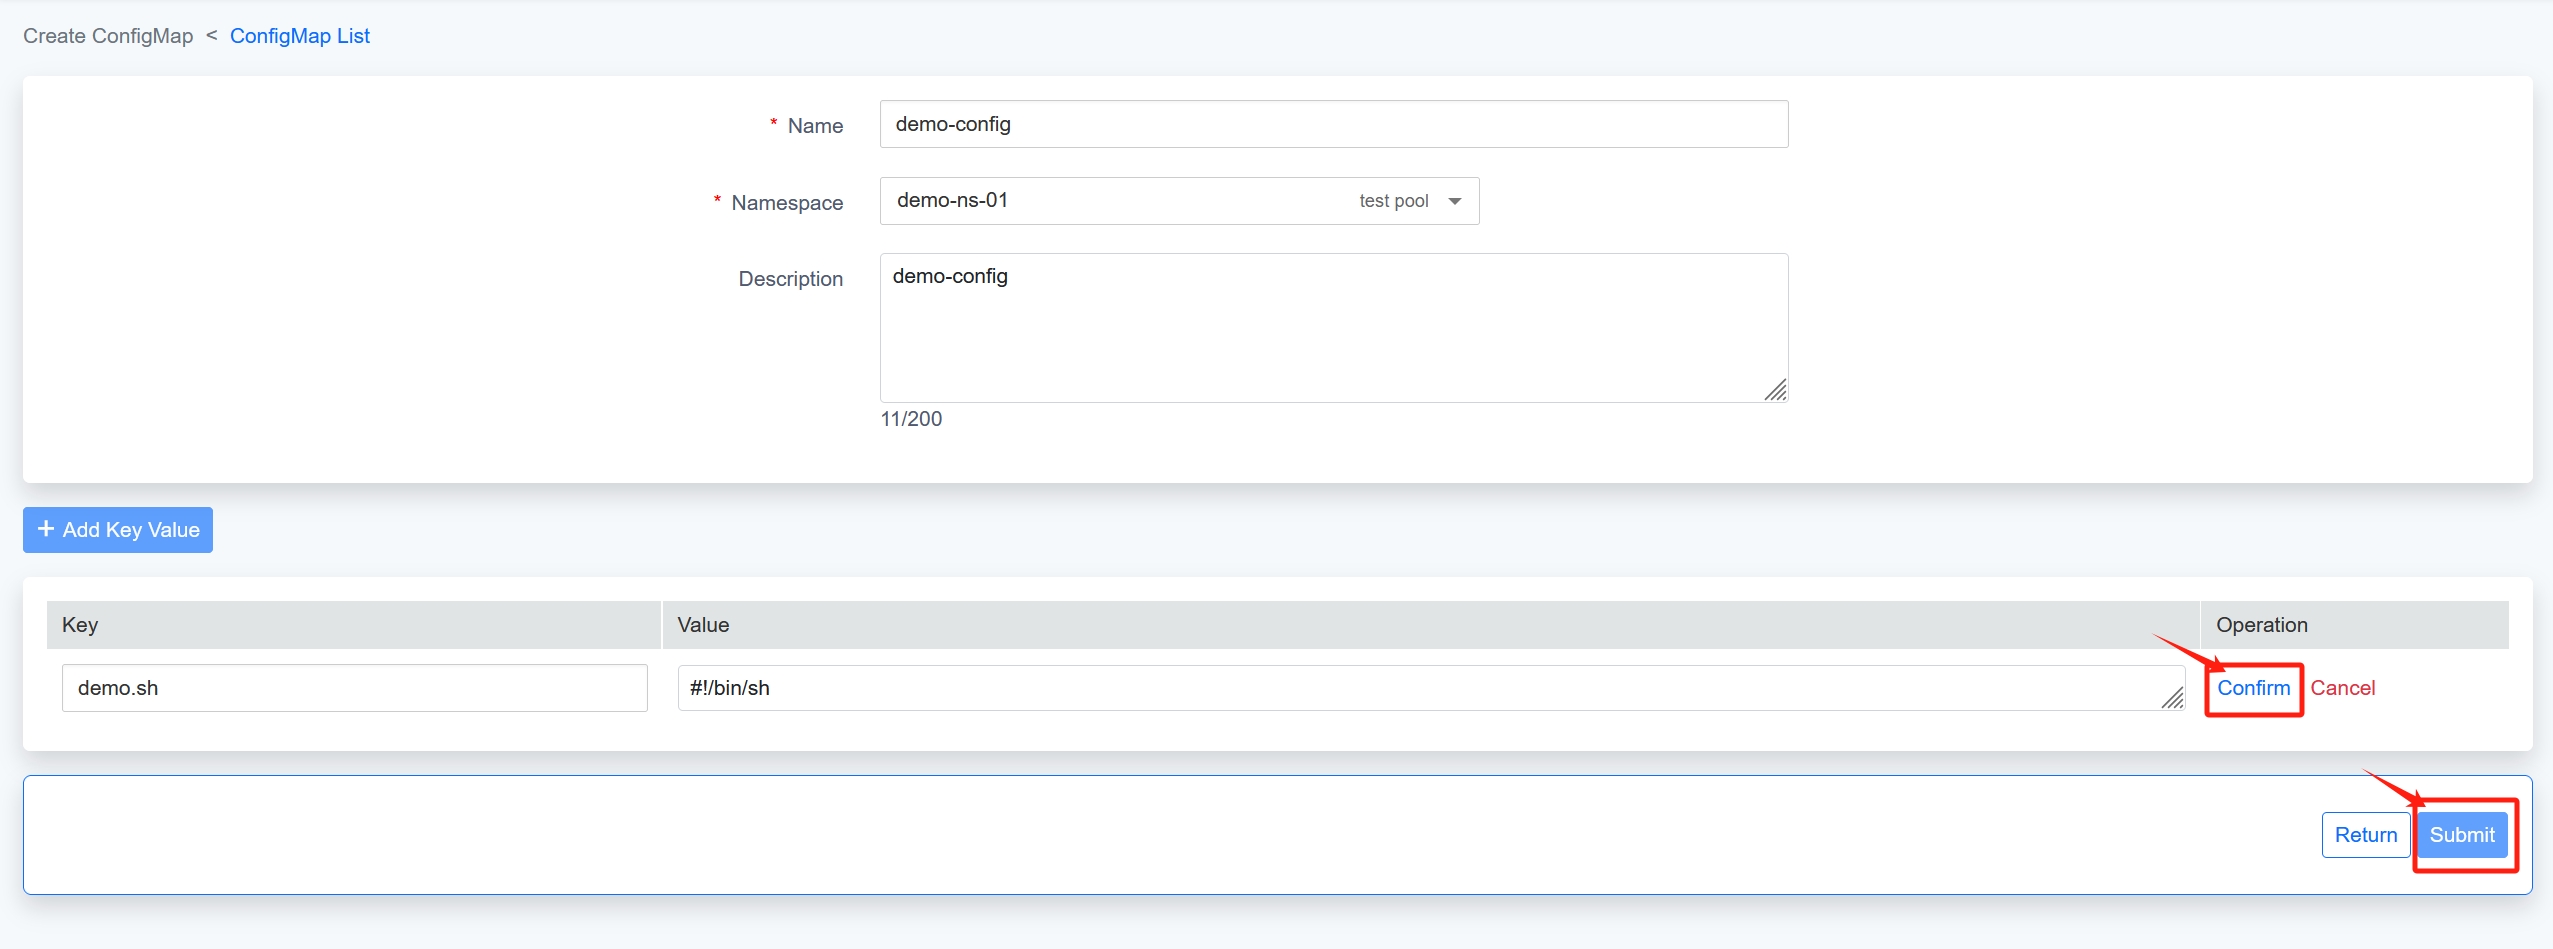
Task: Click the Value field with #!/bin/sh
Action: click(x=1420, y=688)
